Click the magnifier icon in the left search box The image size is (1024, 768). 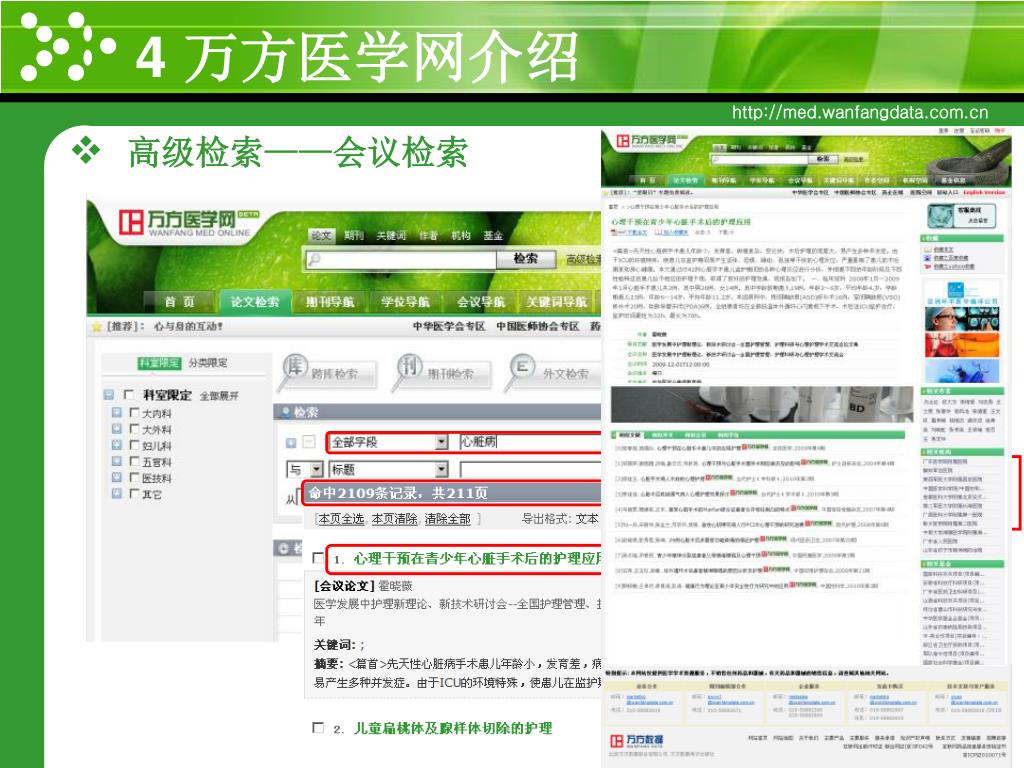pyautogui.click(x=315, y=259)
